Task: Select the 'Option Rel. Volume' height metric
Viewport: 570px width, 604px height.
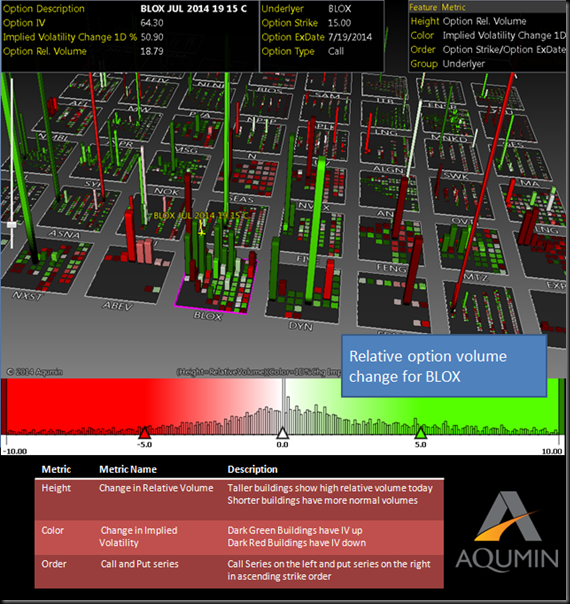Action: (x=484, y=21)
